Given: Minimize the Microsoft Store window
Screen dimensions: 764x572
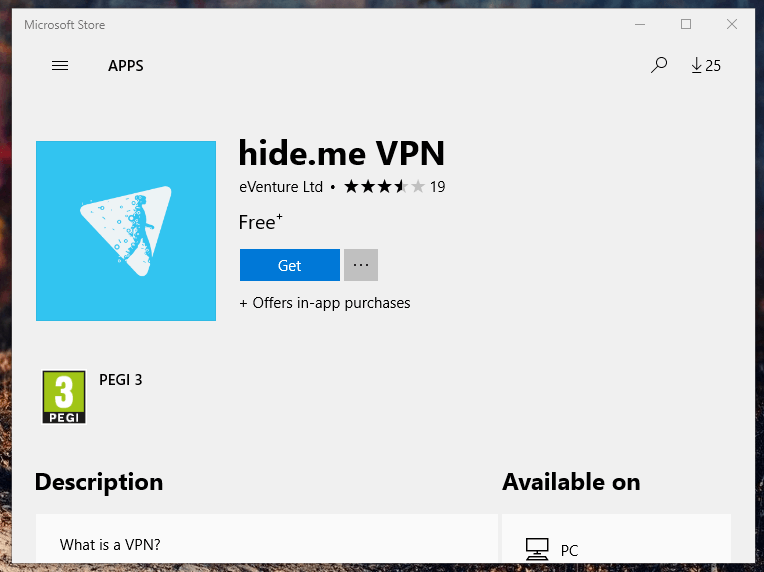Looking at the screenshot, I should pyautogui.click(x=640, y=24).
